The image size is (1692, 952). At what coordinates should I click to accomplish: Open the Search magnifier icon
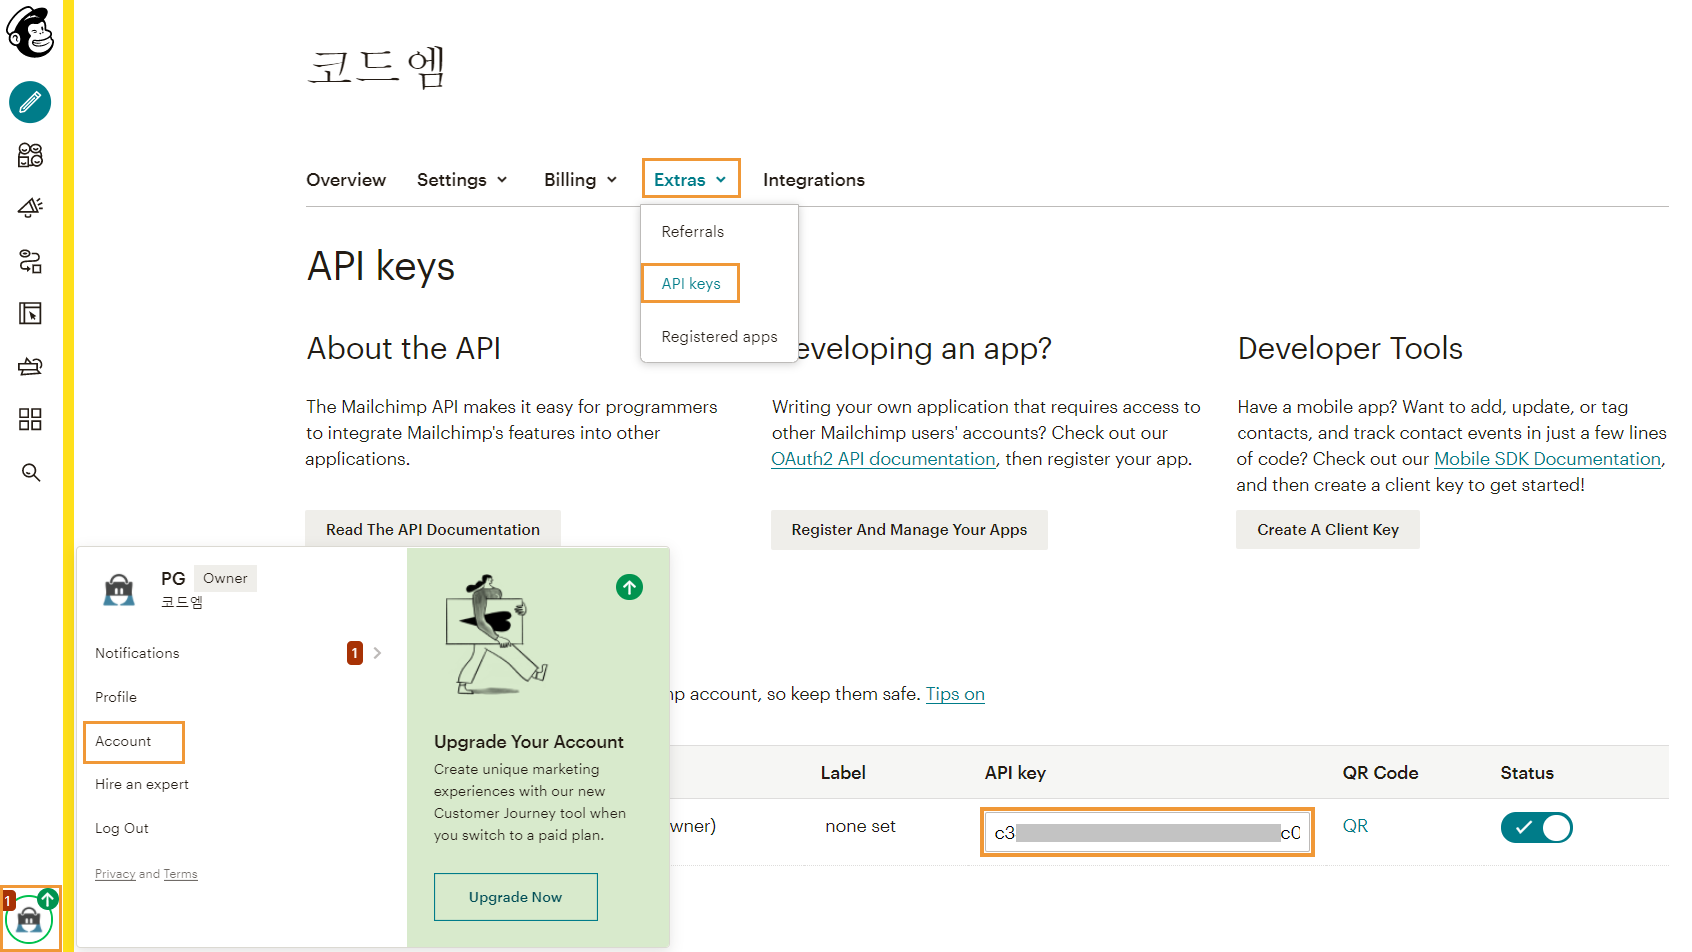[x=30, y=472]
